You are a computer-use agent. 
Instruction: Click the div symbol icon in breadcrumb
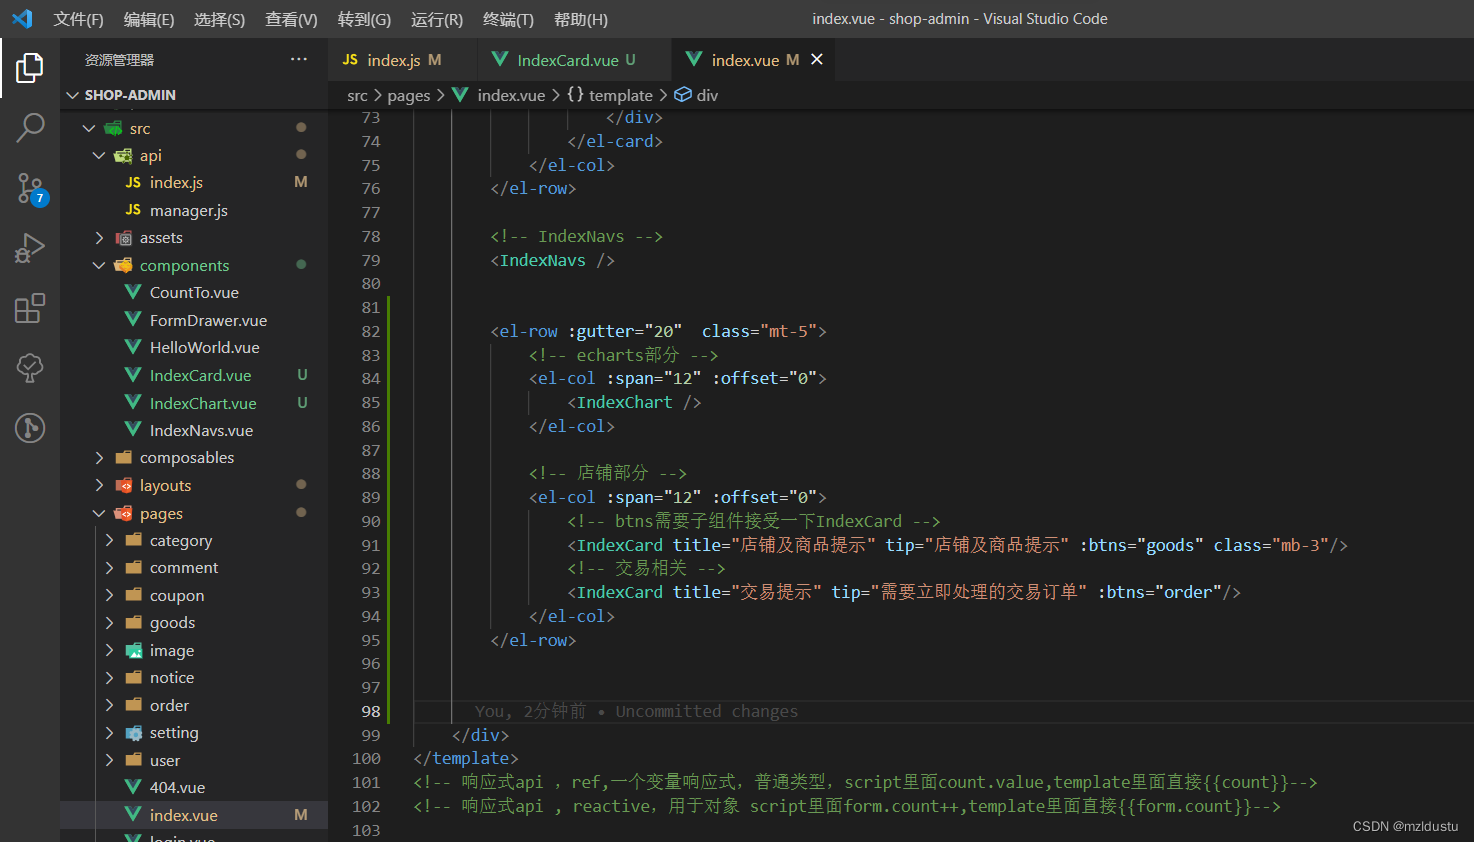click(683, 95)
